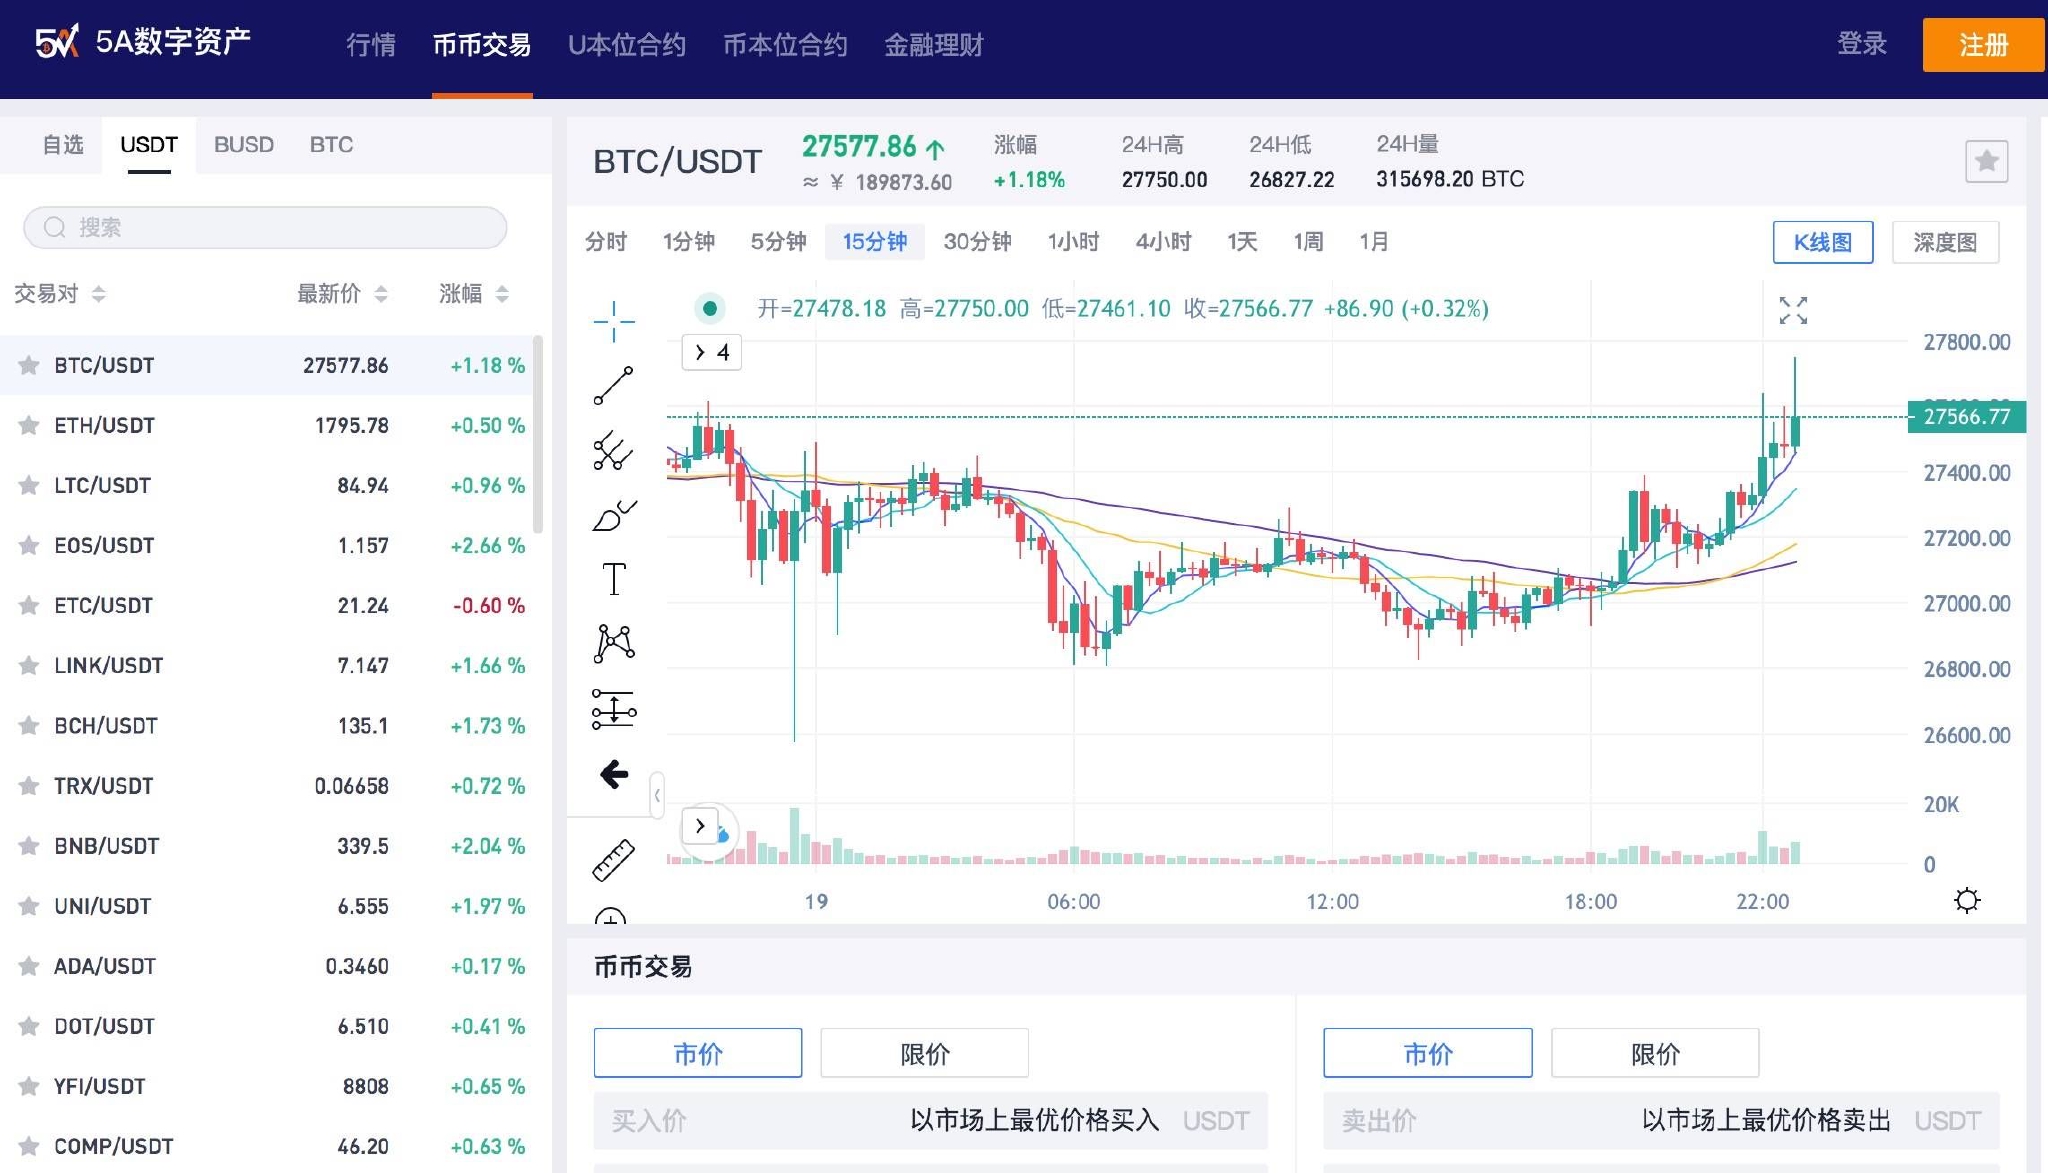2048x1173 pixels.
Task: Click the pair search input field
Action: pos(264,228)
